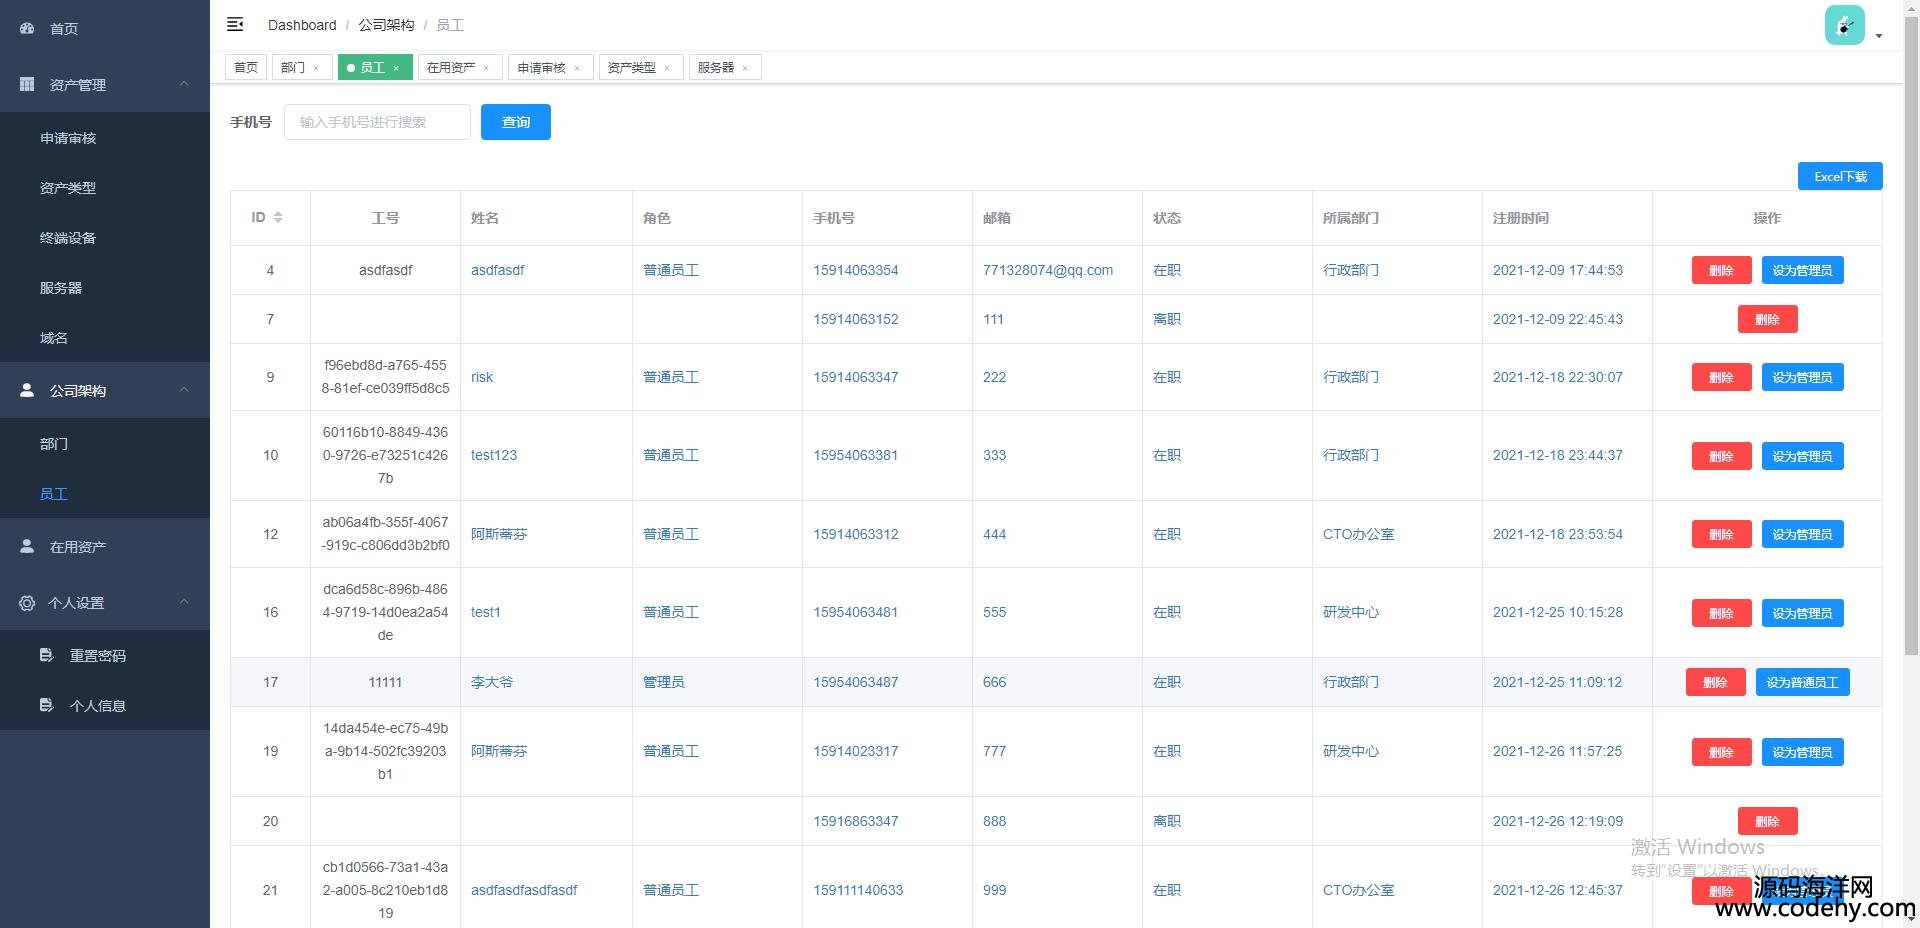The image size is (1920, 928).
Task: Collapse the 公司架构 menu chevron
Action: (184, 390)
